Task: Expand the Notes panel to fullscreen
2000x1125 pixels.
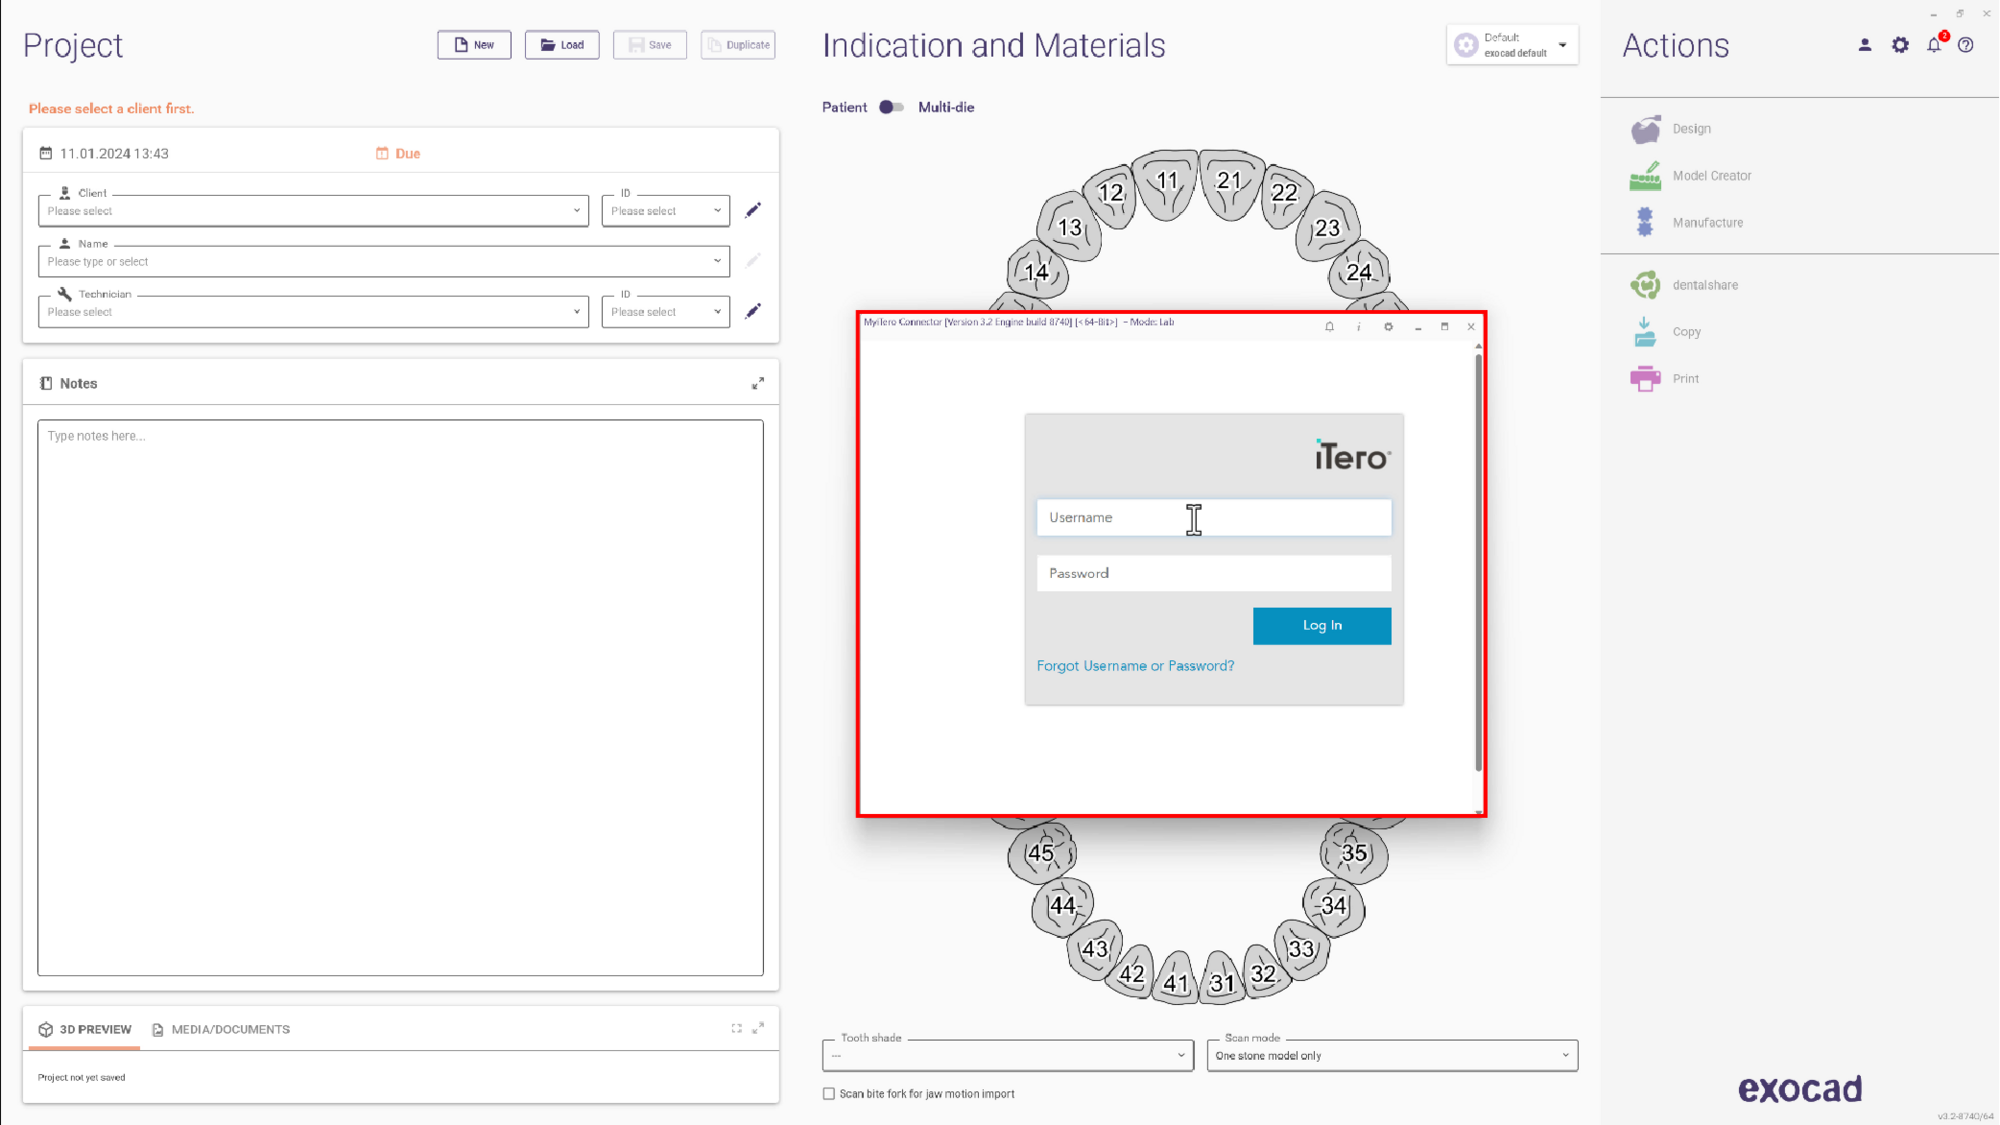Action: click(758, 384)
